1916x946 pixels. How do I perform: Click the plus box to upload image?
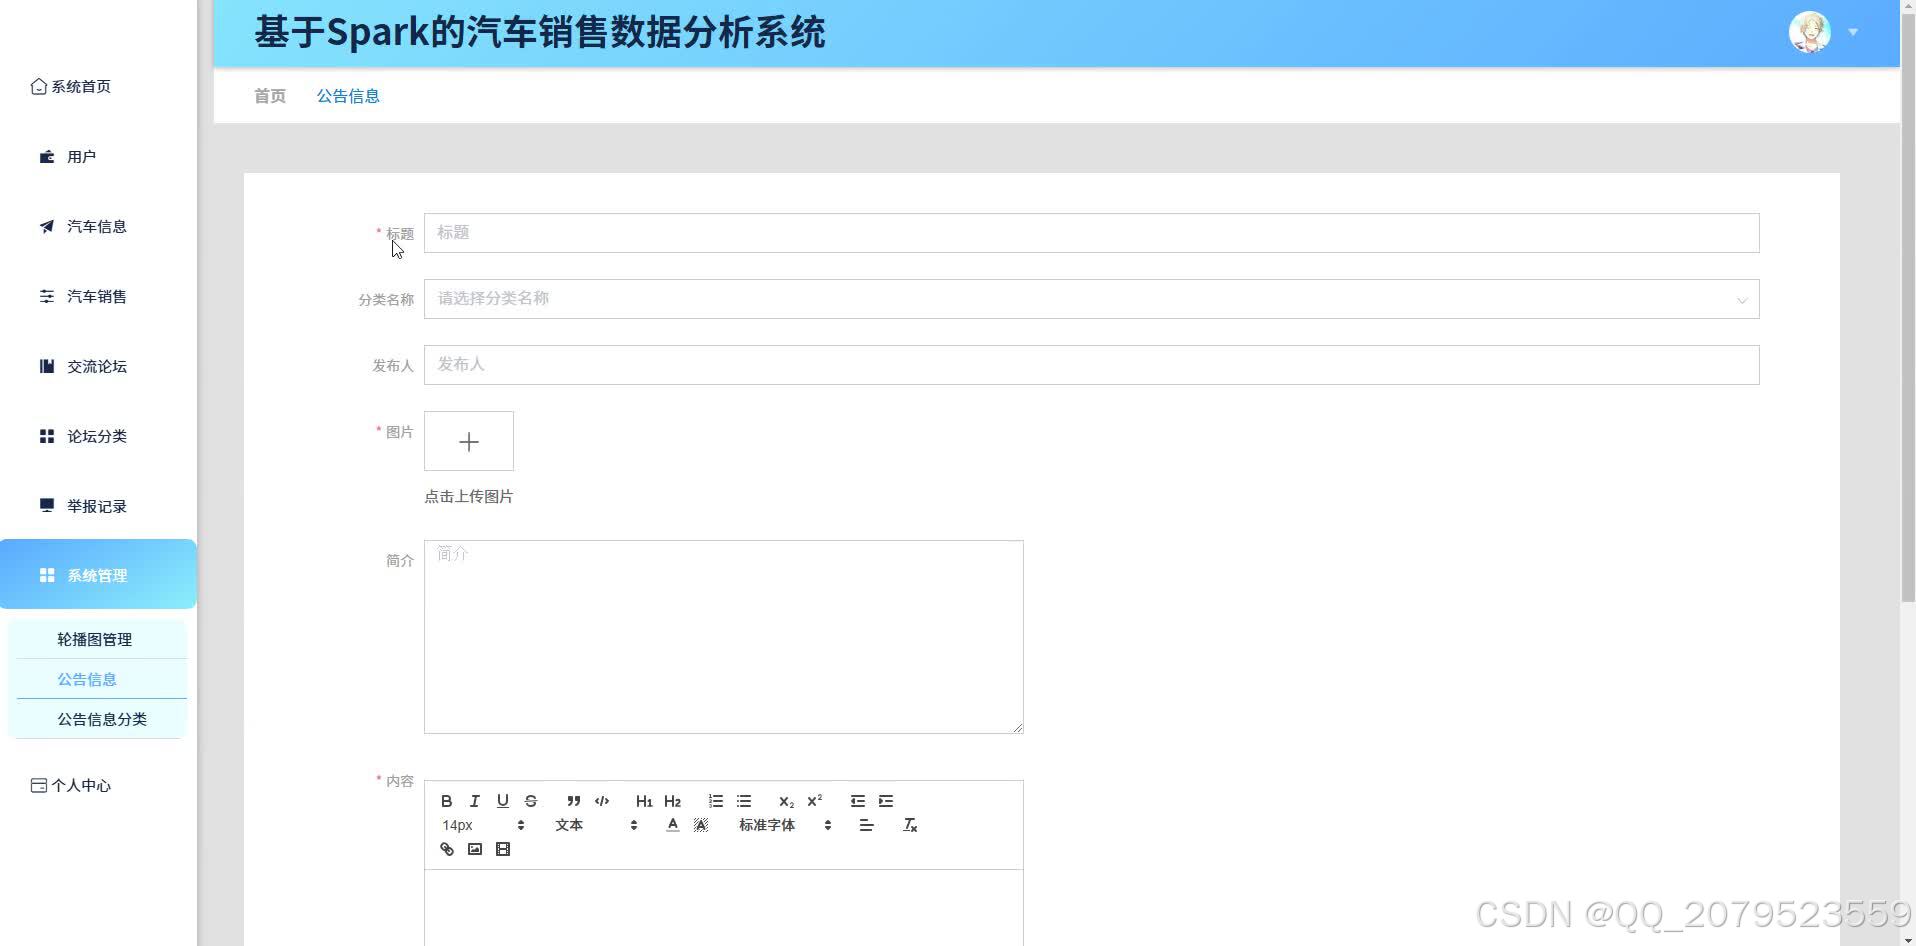(x=469, y=441)
